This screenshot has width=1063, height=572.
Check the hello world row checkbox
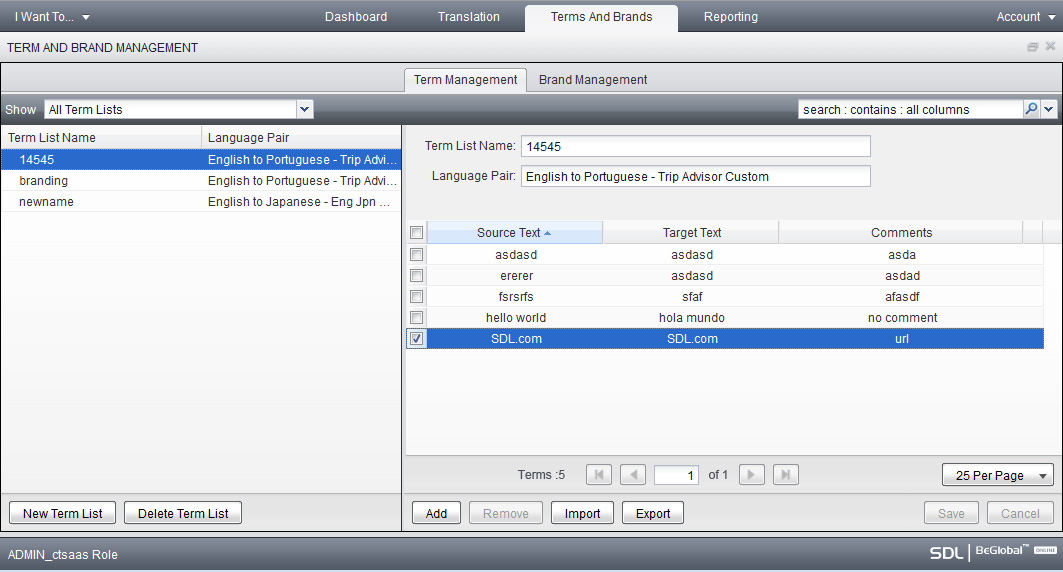pyautogui.click(x=417, y=318)
